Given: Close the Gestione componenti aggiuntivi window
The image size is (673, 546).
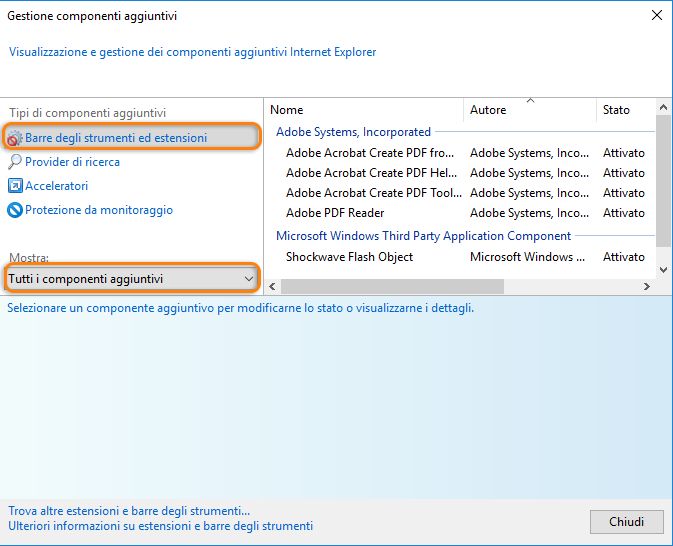Looking at the screenshot, I should click(656, 16).
